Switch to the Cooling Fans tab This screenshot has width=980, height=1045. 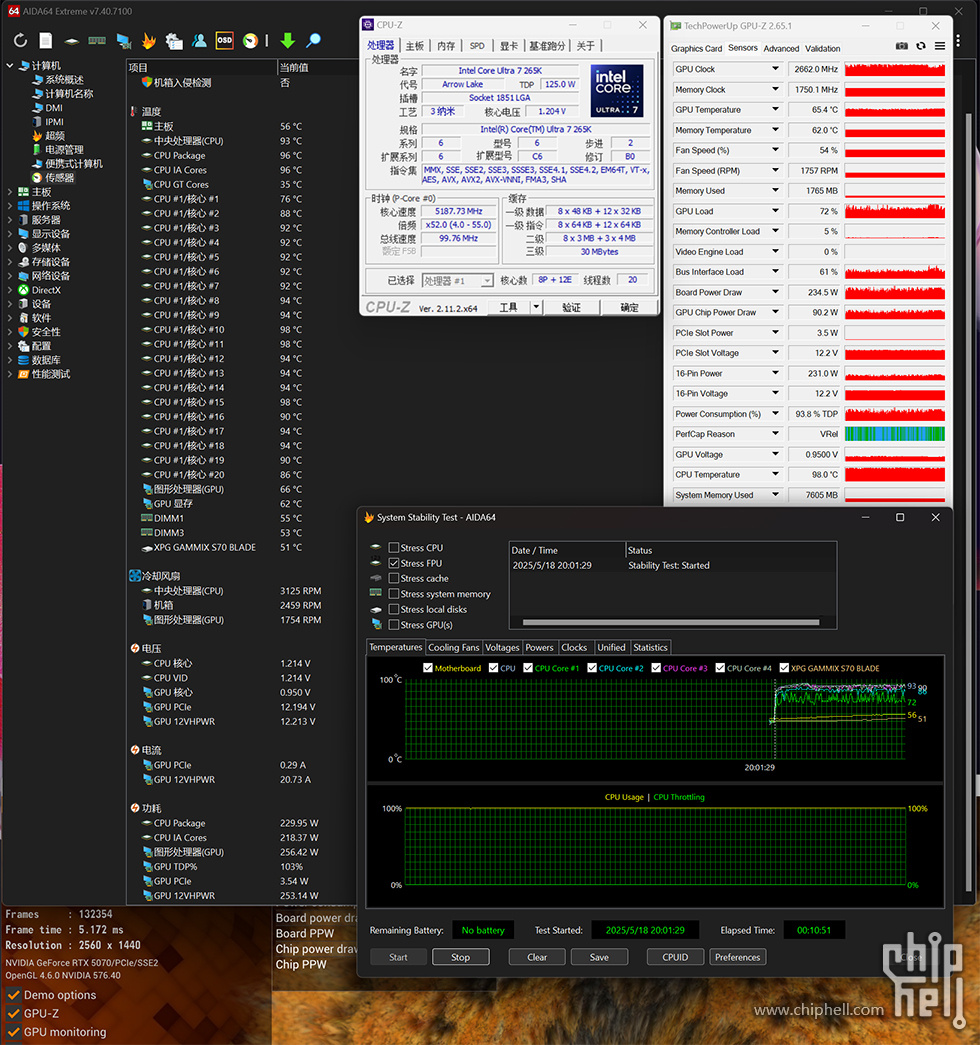(453, 647)
